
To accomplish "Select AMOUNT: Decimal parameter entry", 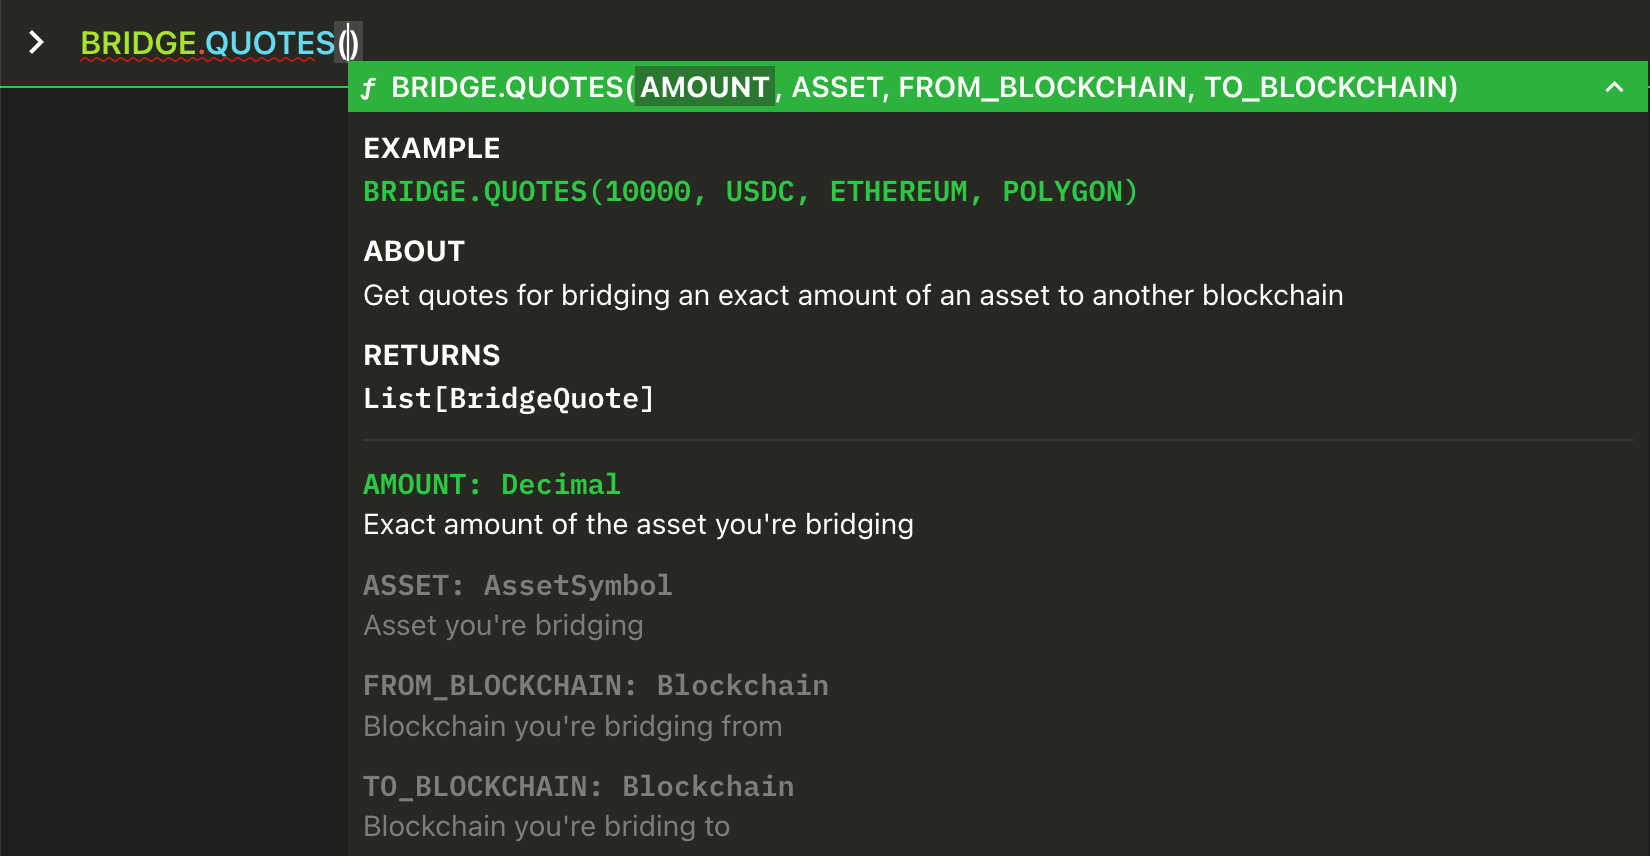I will [x=491, y=484].
